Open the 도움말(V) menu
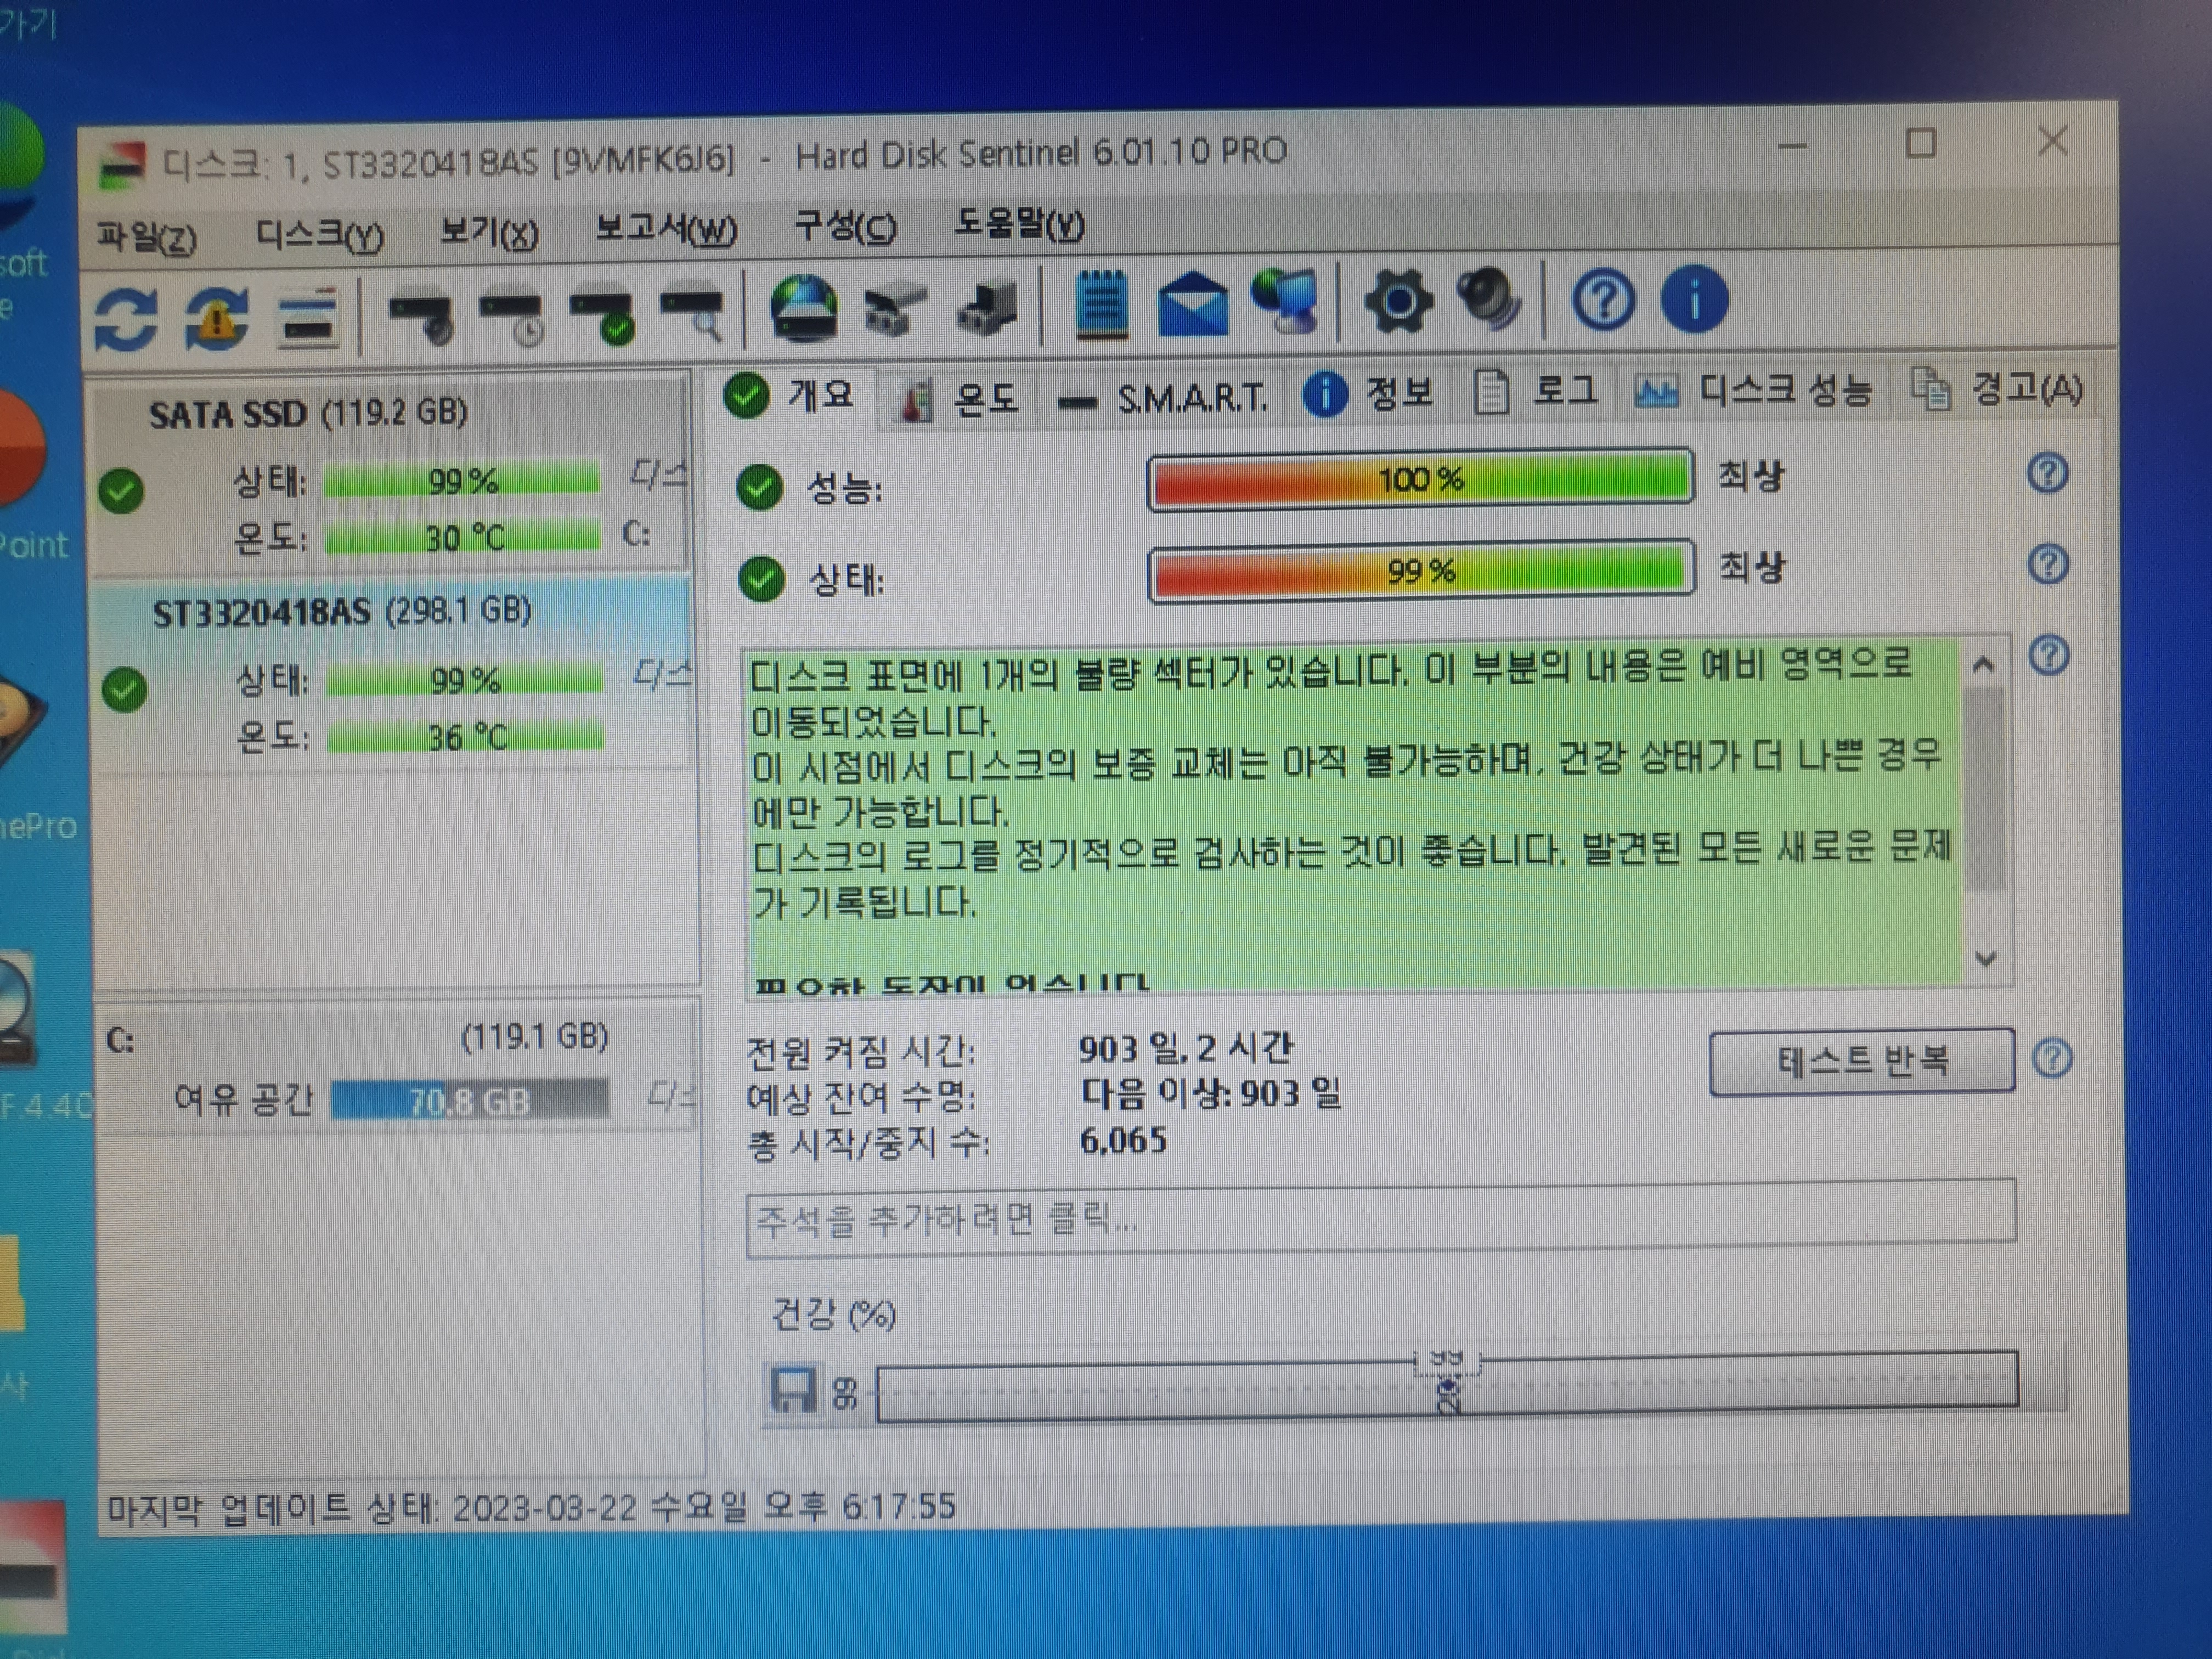The image size is (2212, 1659). point(1019,223)
